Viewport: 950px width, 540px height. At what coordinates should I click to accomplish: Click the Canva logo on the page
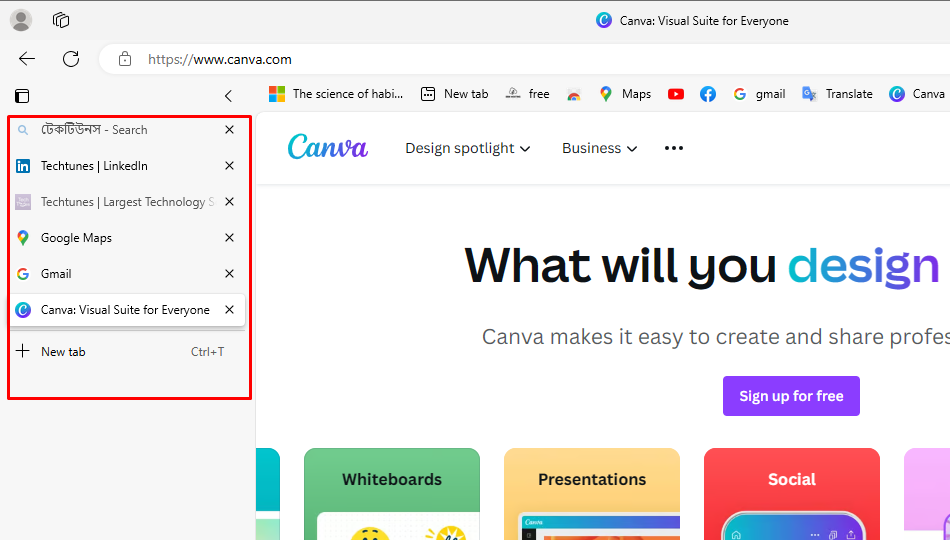(328, 147)
